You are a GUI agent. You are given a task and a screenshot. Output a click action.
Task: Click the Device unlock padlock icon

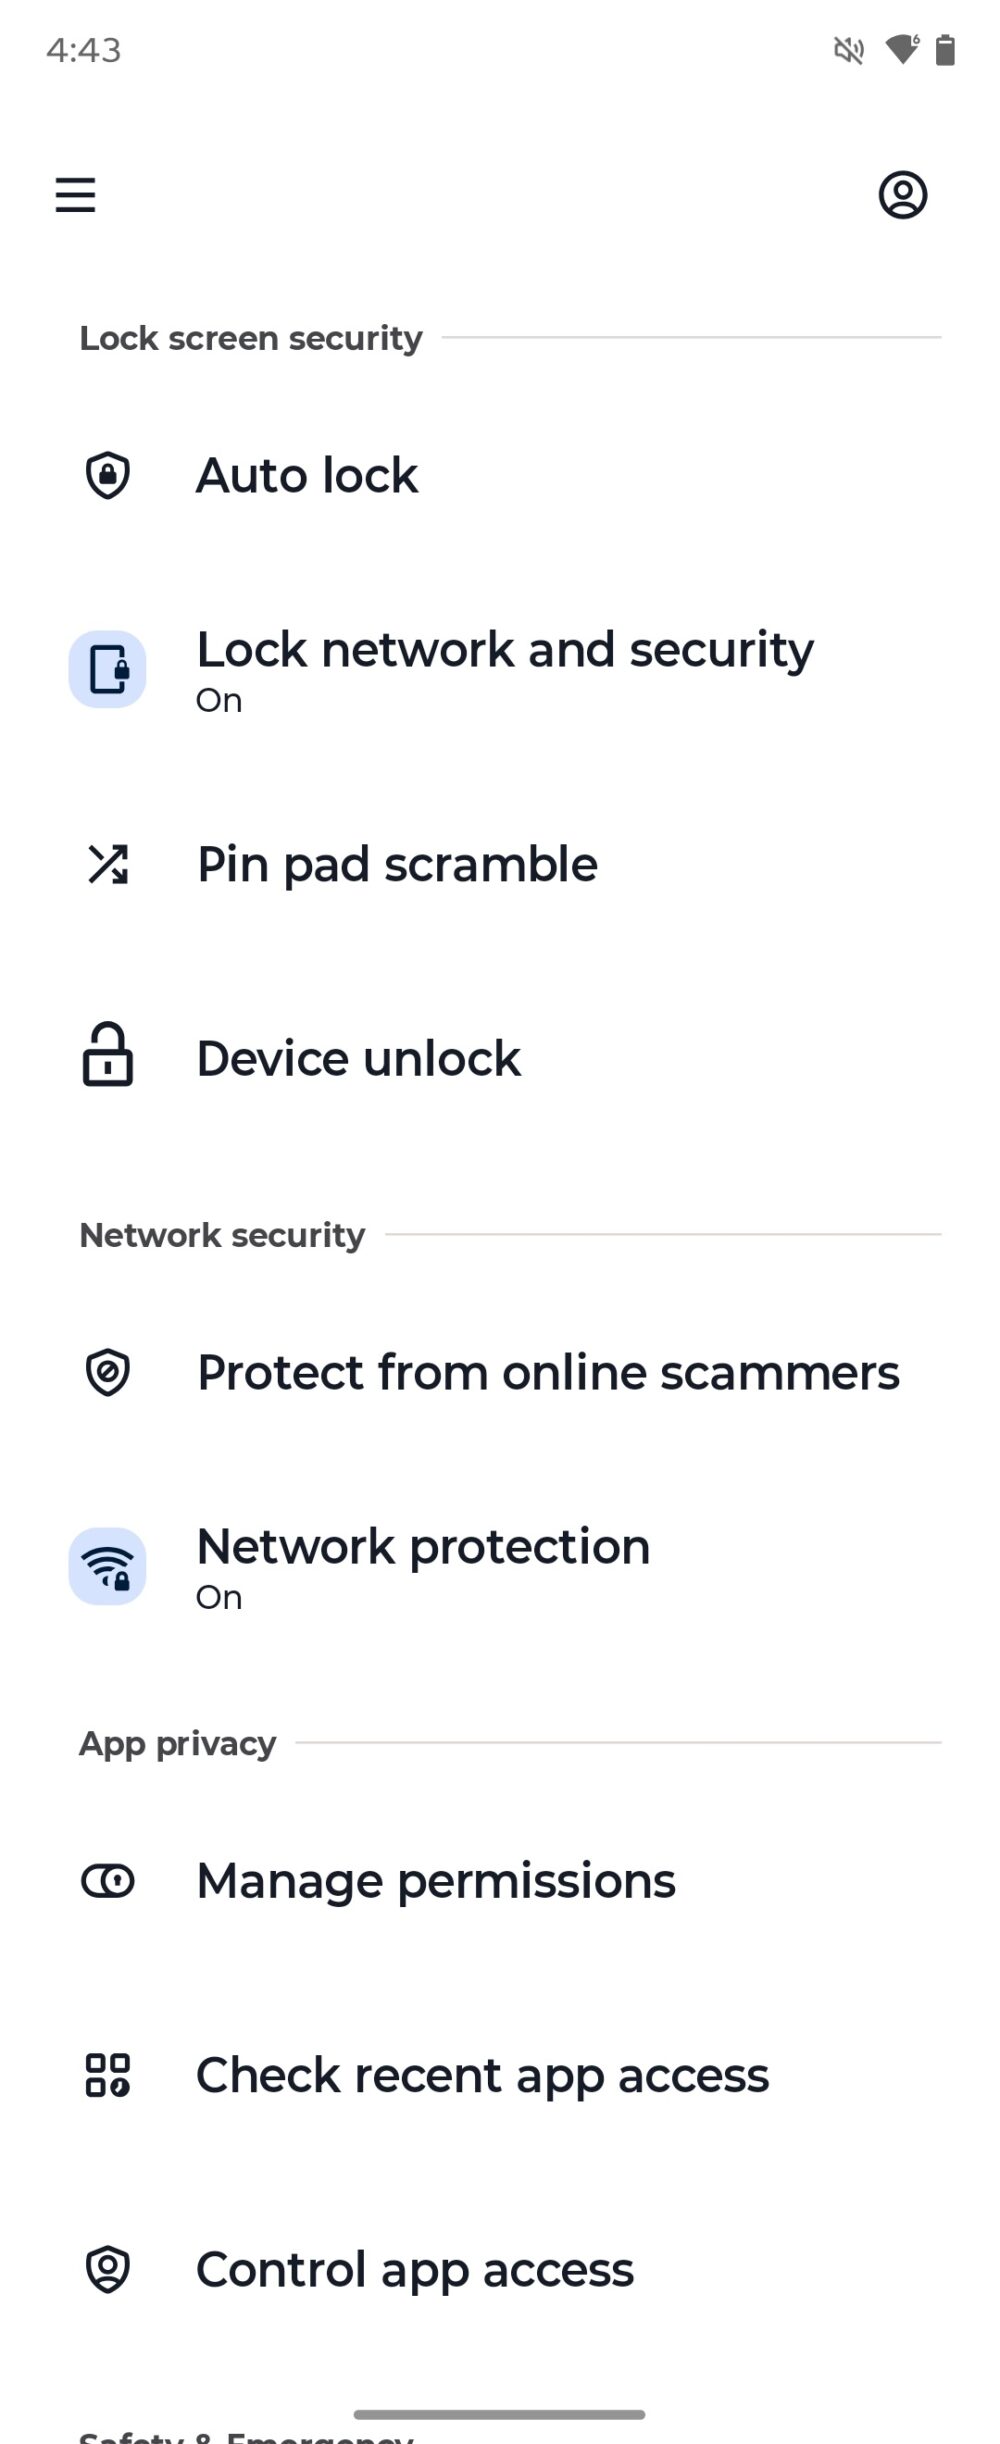(108, 1057)
